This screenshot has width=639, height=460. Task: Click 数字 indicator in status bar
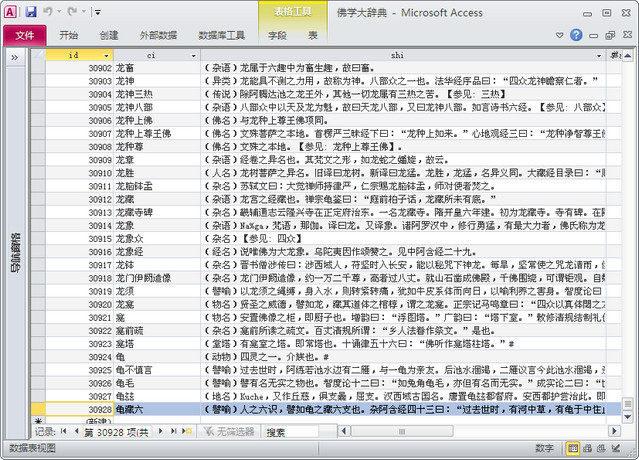pos(544,448)
